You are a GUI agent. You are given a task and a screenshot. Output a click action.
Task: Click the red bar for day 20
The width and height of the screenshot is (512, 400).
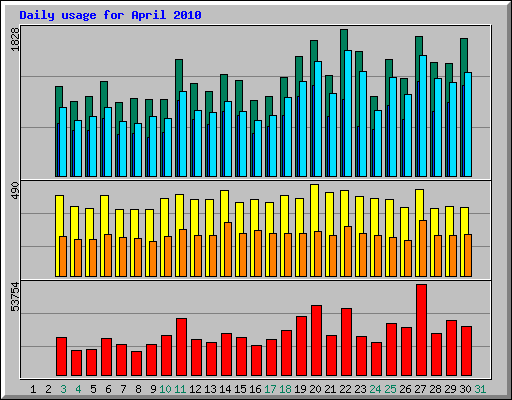coord(316,341)
